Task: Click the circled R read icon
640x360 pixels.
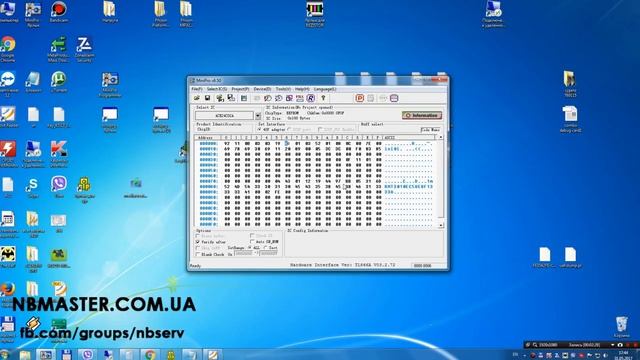Action: click(x=311, y=98)
